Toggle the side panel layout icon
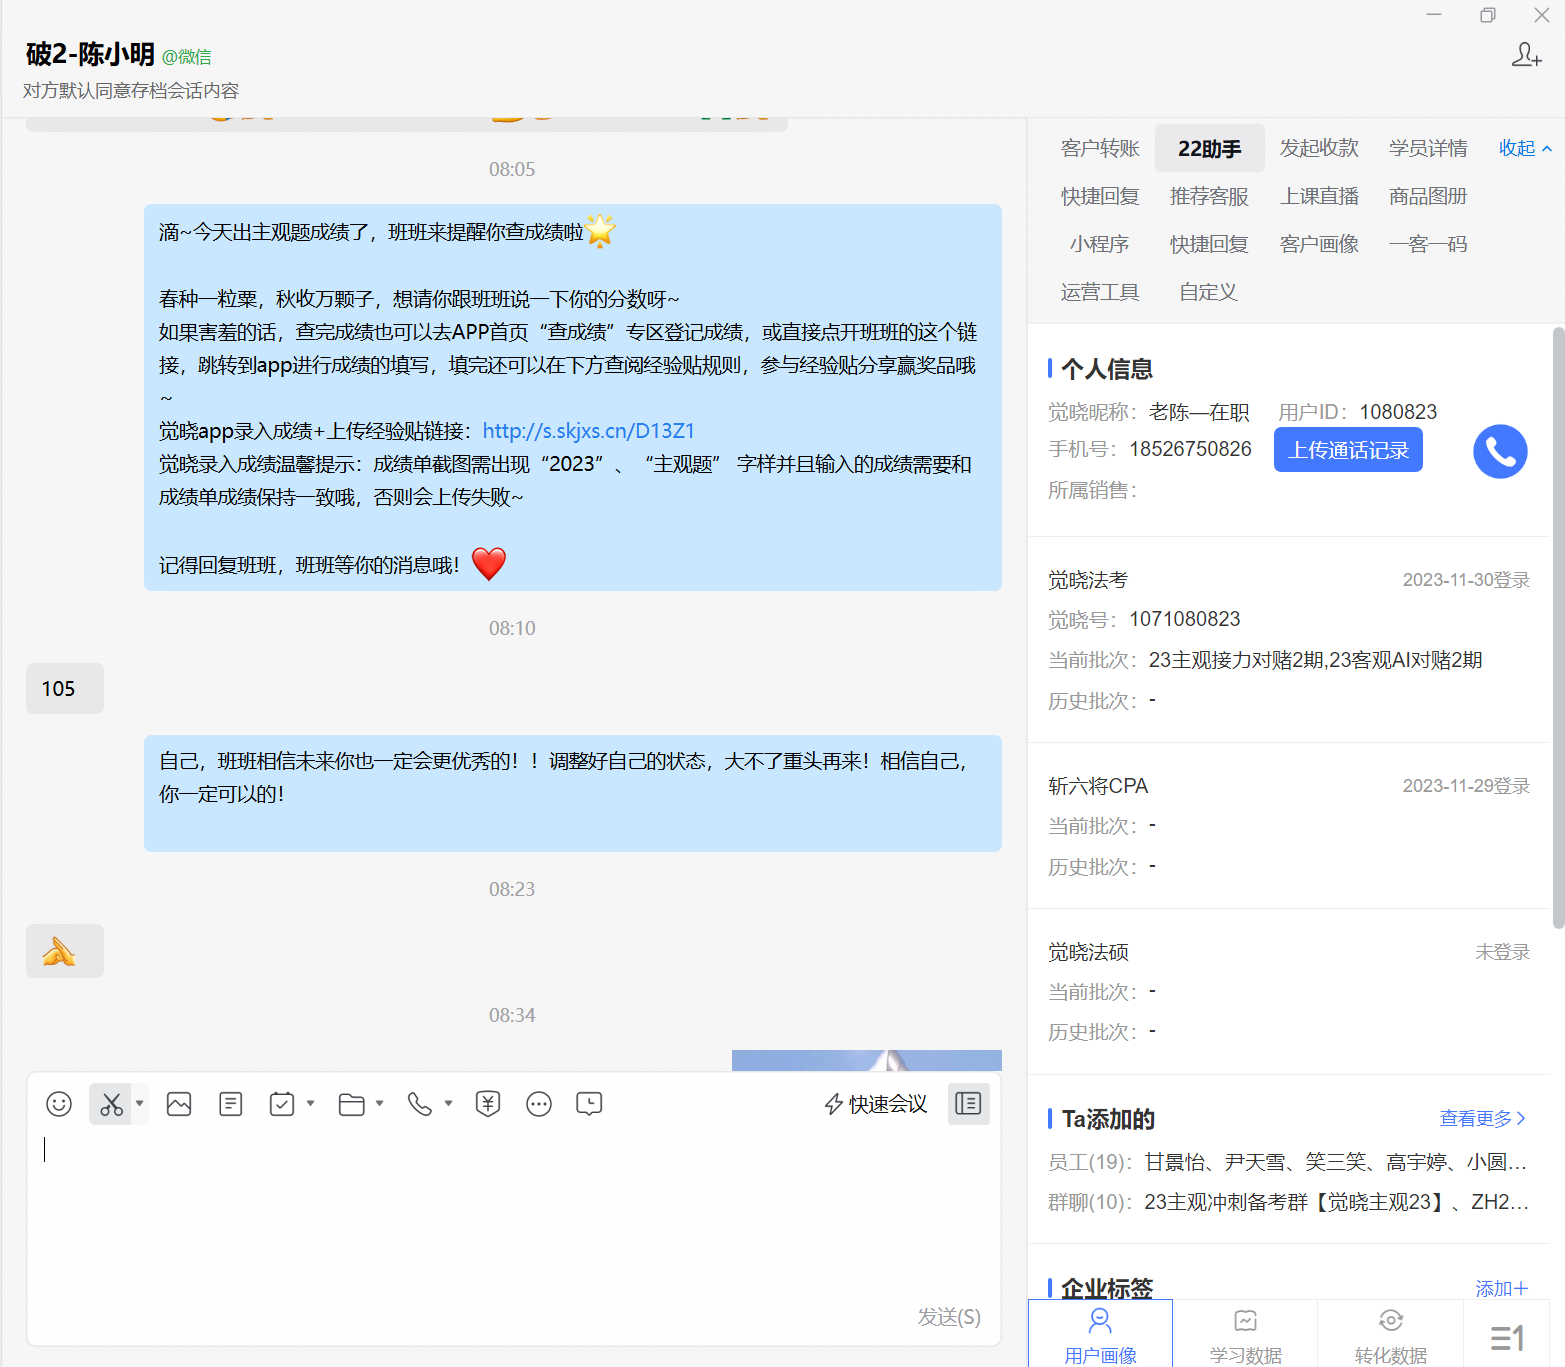Viewport: 1565px width, 1367px height. pyautogui.click(x=968, y=1104)
